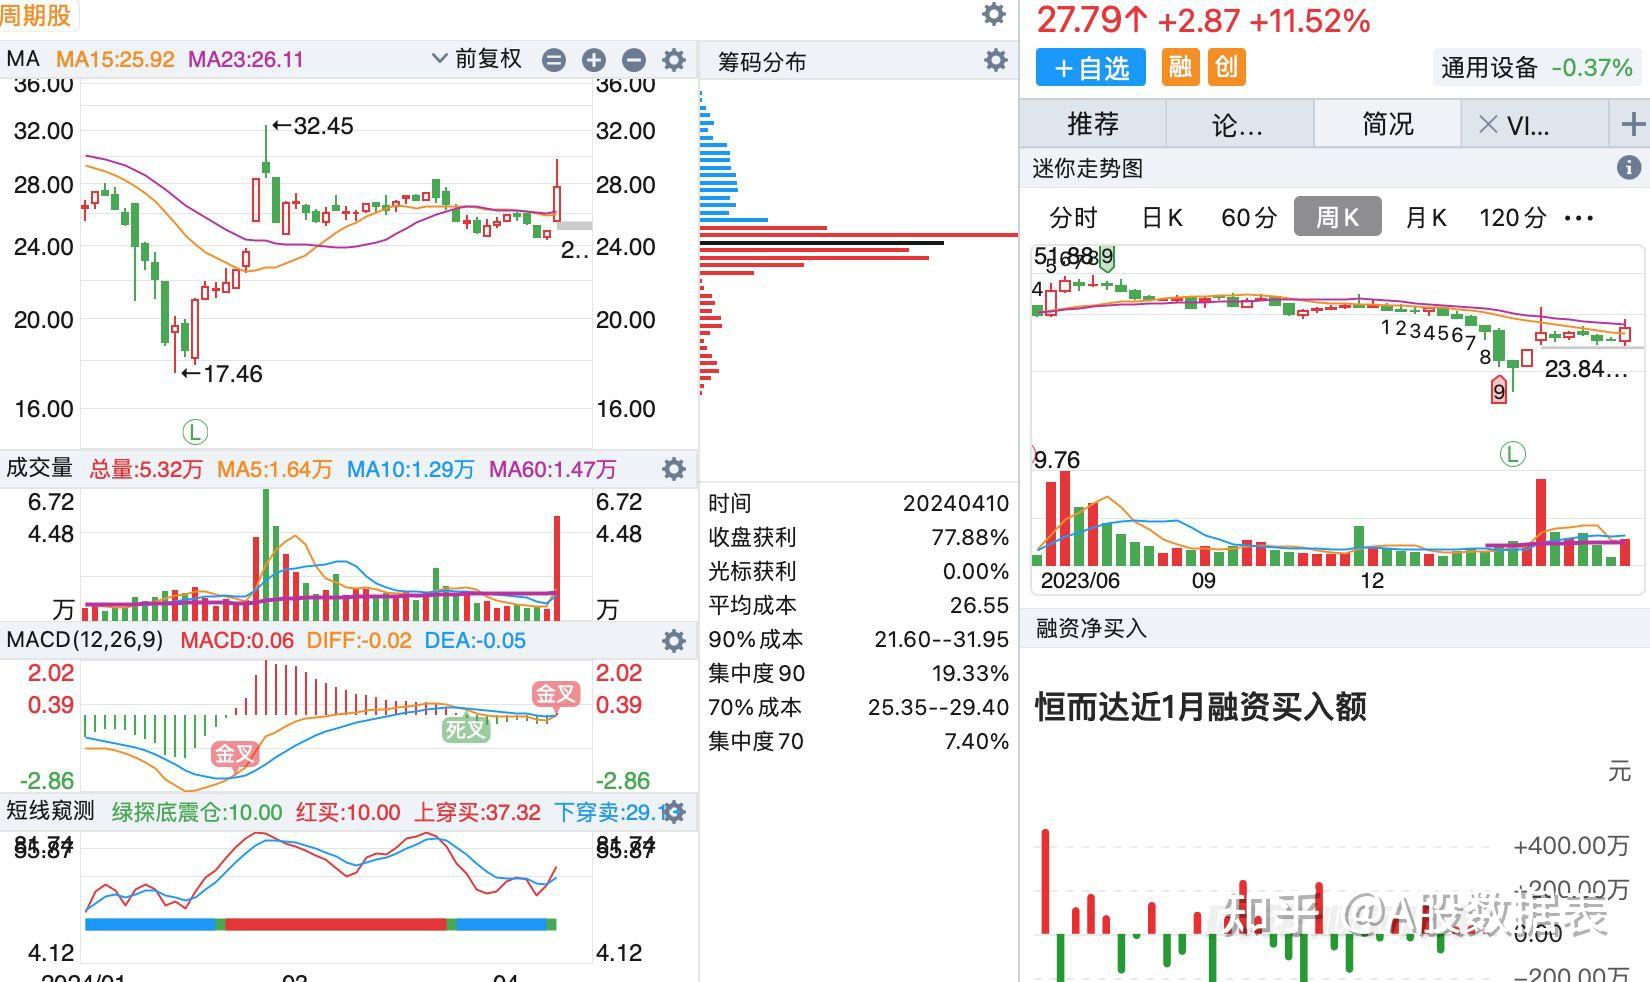The height and width of the screenshot is (982, 1650).
Task: Click the 绿探底震仓:10.00 value
Action: (197, 812)
